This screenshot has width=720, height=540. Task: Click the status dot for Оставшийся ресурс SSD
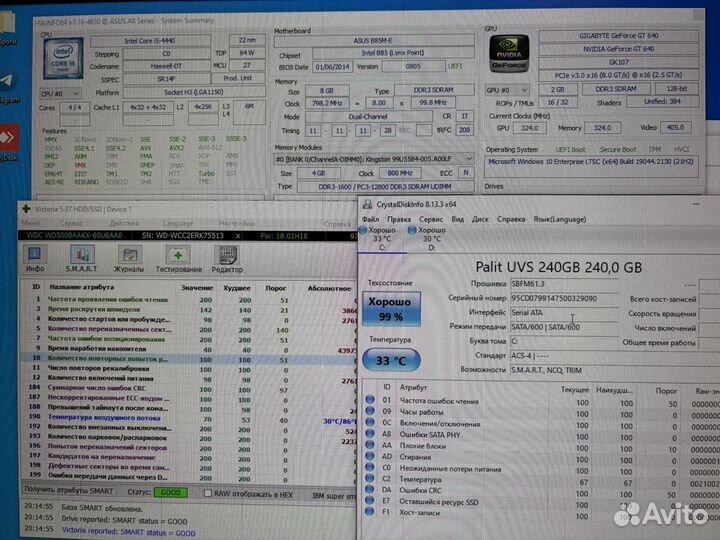370,501
